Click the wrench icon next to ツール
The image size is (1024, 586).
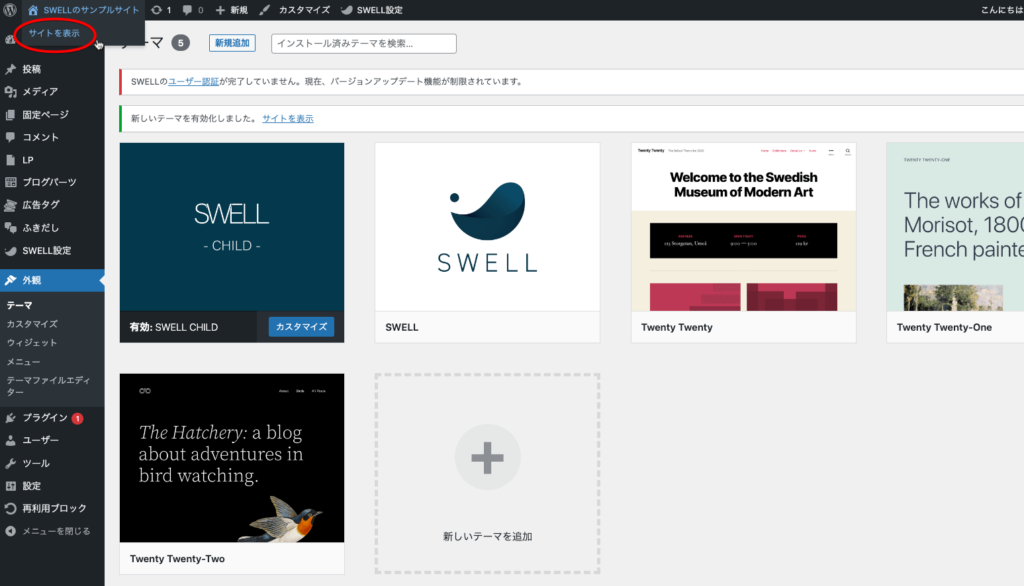[10, 464]
